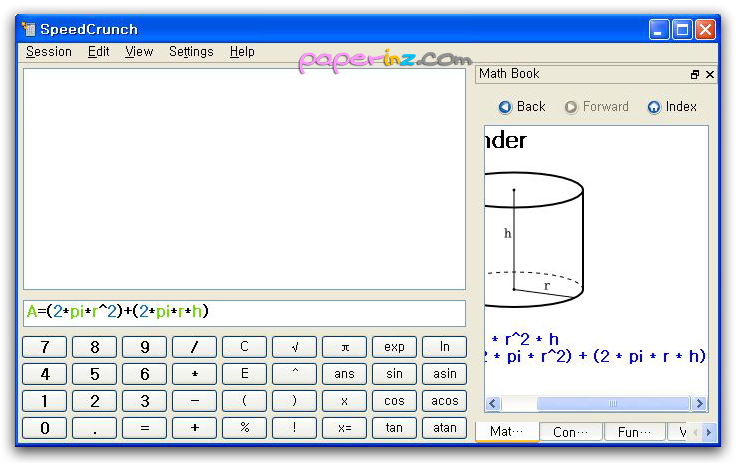Image resolution: width=736 pixels, height=463 pixels.
Task: Open the Settings menu
Action: (191, 52)
